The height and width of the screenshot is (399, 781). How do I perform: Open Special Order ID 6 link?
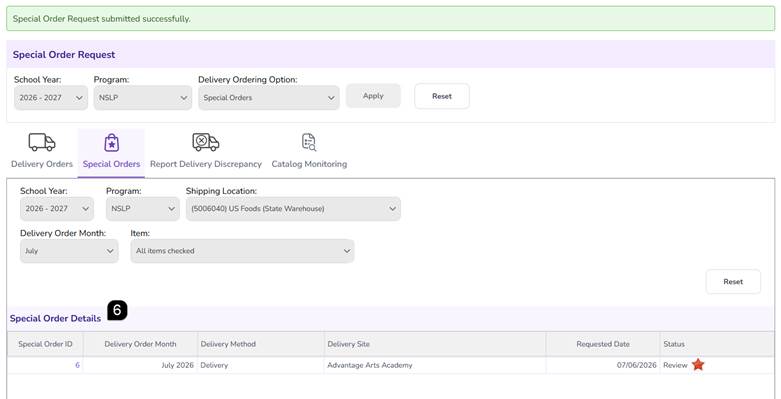click(x=77, y=365)
